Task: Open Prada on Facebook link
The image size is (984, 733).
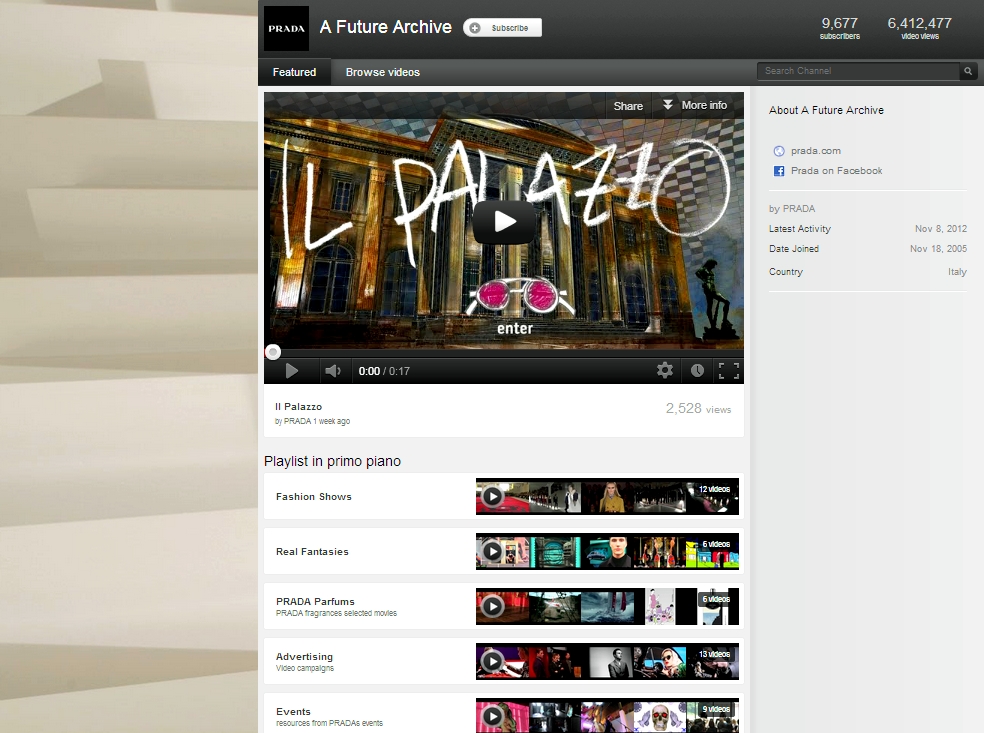Action: [836, 171]
